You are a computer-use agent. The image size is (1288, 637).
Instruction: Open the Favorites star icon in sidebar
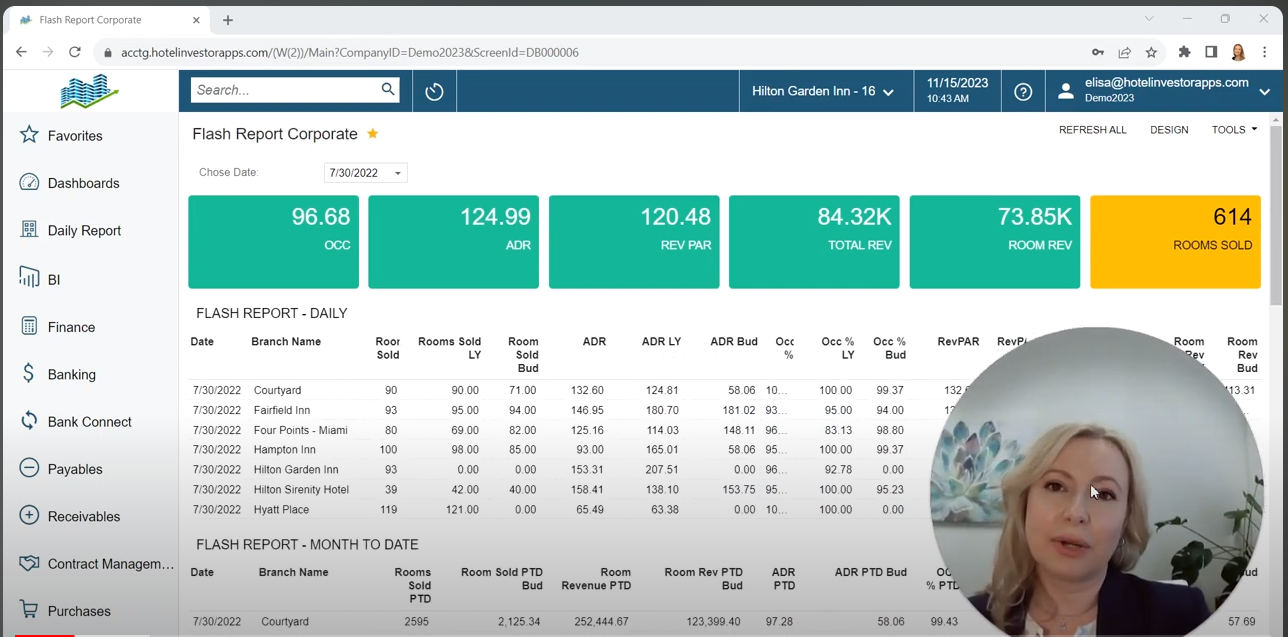(x=29, y=135)
